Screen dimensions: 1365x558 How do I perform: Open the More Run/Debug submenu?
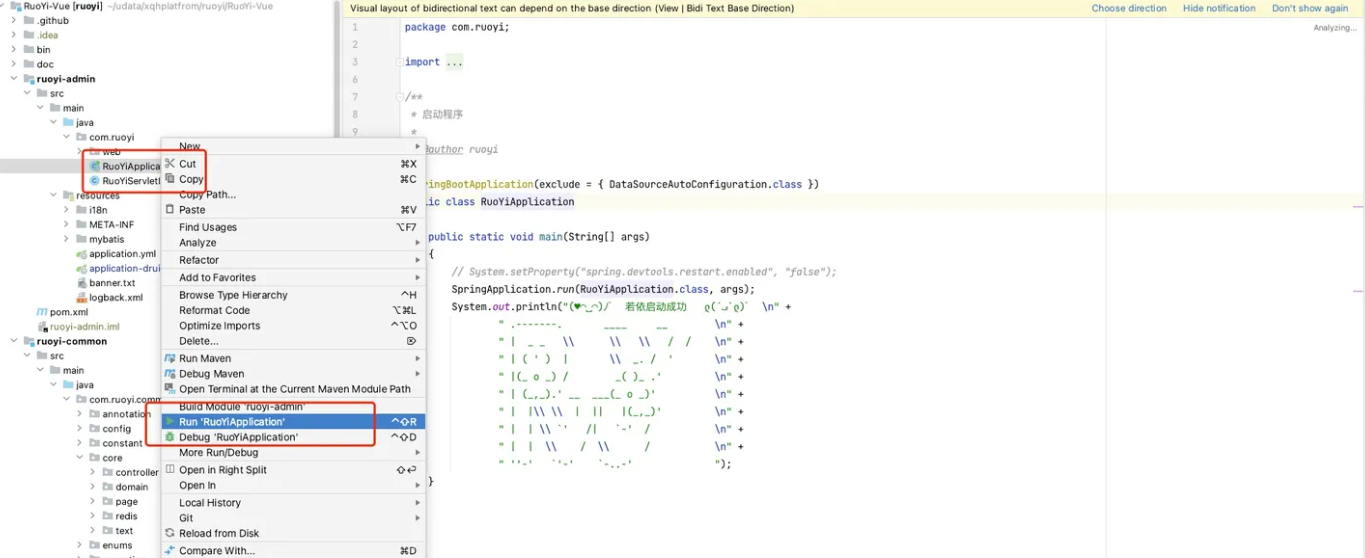[293, 453]
